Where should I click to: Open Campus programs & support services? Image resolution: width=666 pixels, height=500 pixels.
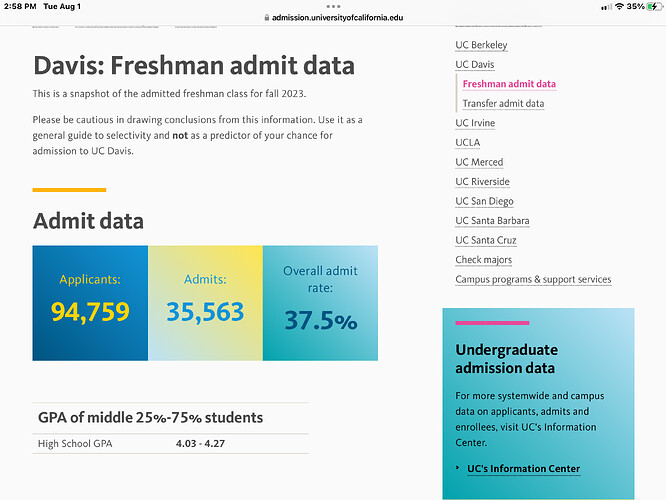[533, 279]
